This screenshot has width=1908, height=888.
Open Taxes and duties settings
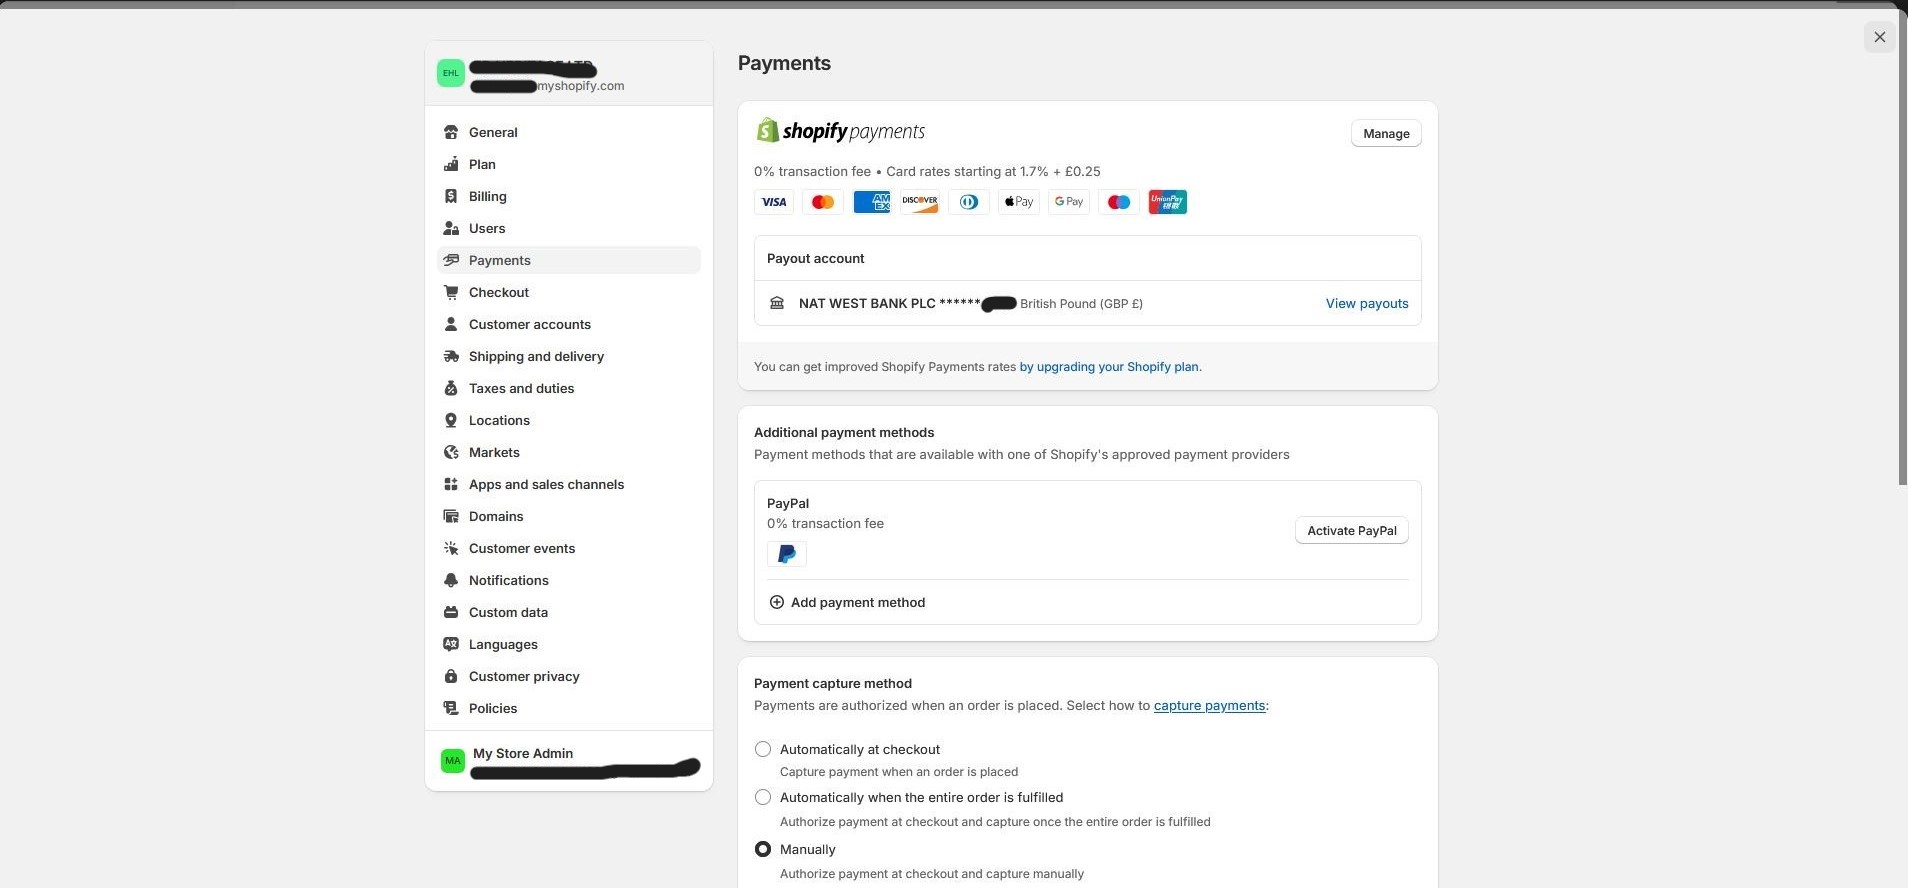pyautogui.click(x=569, y=388)
